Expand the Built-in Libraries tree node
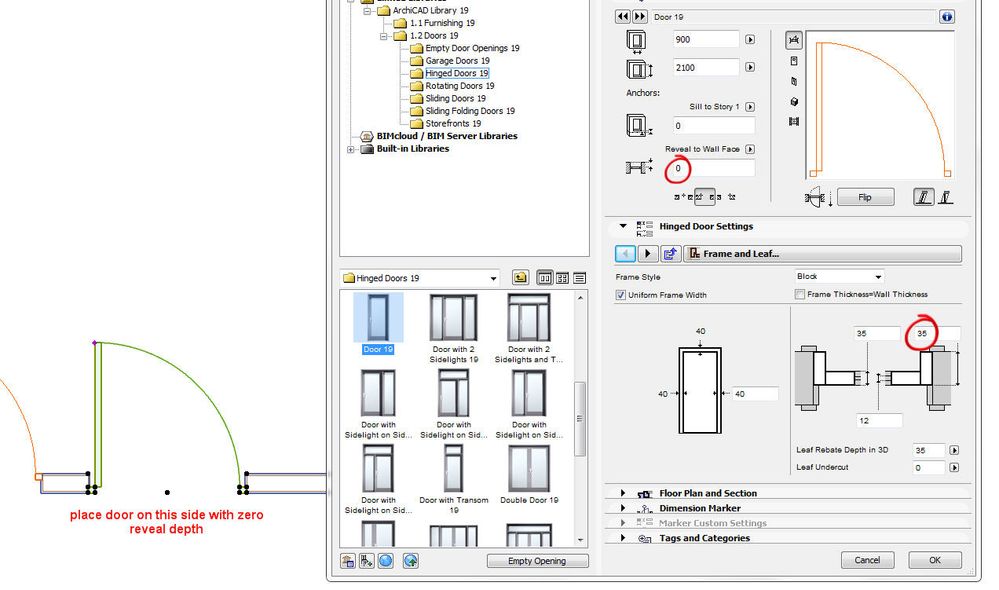Viewport: 999px width, 590px height. (350, 149)
